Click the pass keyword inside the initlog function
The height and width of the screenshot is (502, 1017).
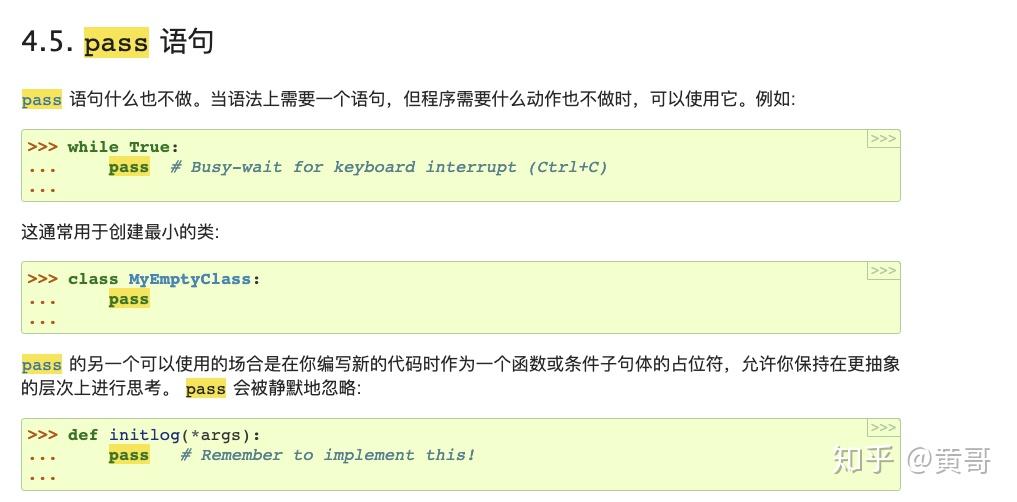point(129,455)
